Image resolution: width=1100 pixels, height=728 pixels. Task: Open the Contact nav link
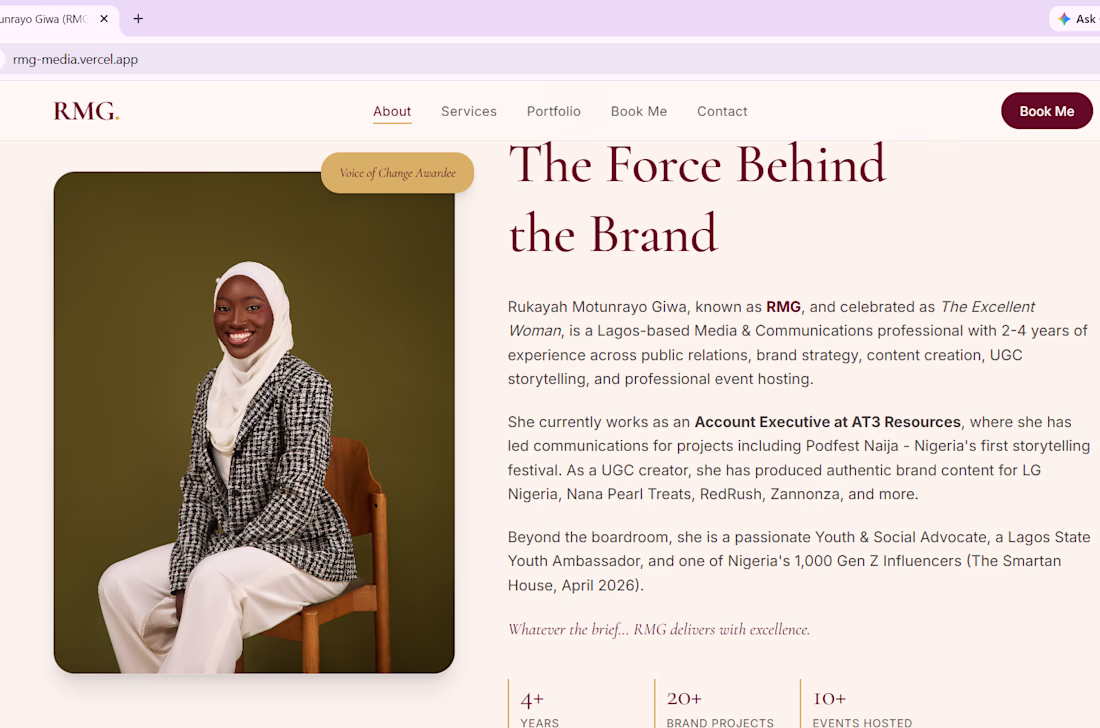(722, 112)
